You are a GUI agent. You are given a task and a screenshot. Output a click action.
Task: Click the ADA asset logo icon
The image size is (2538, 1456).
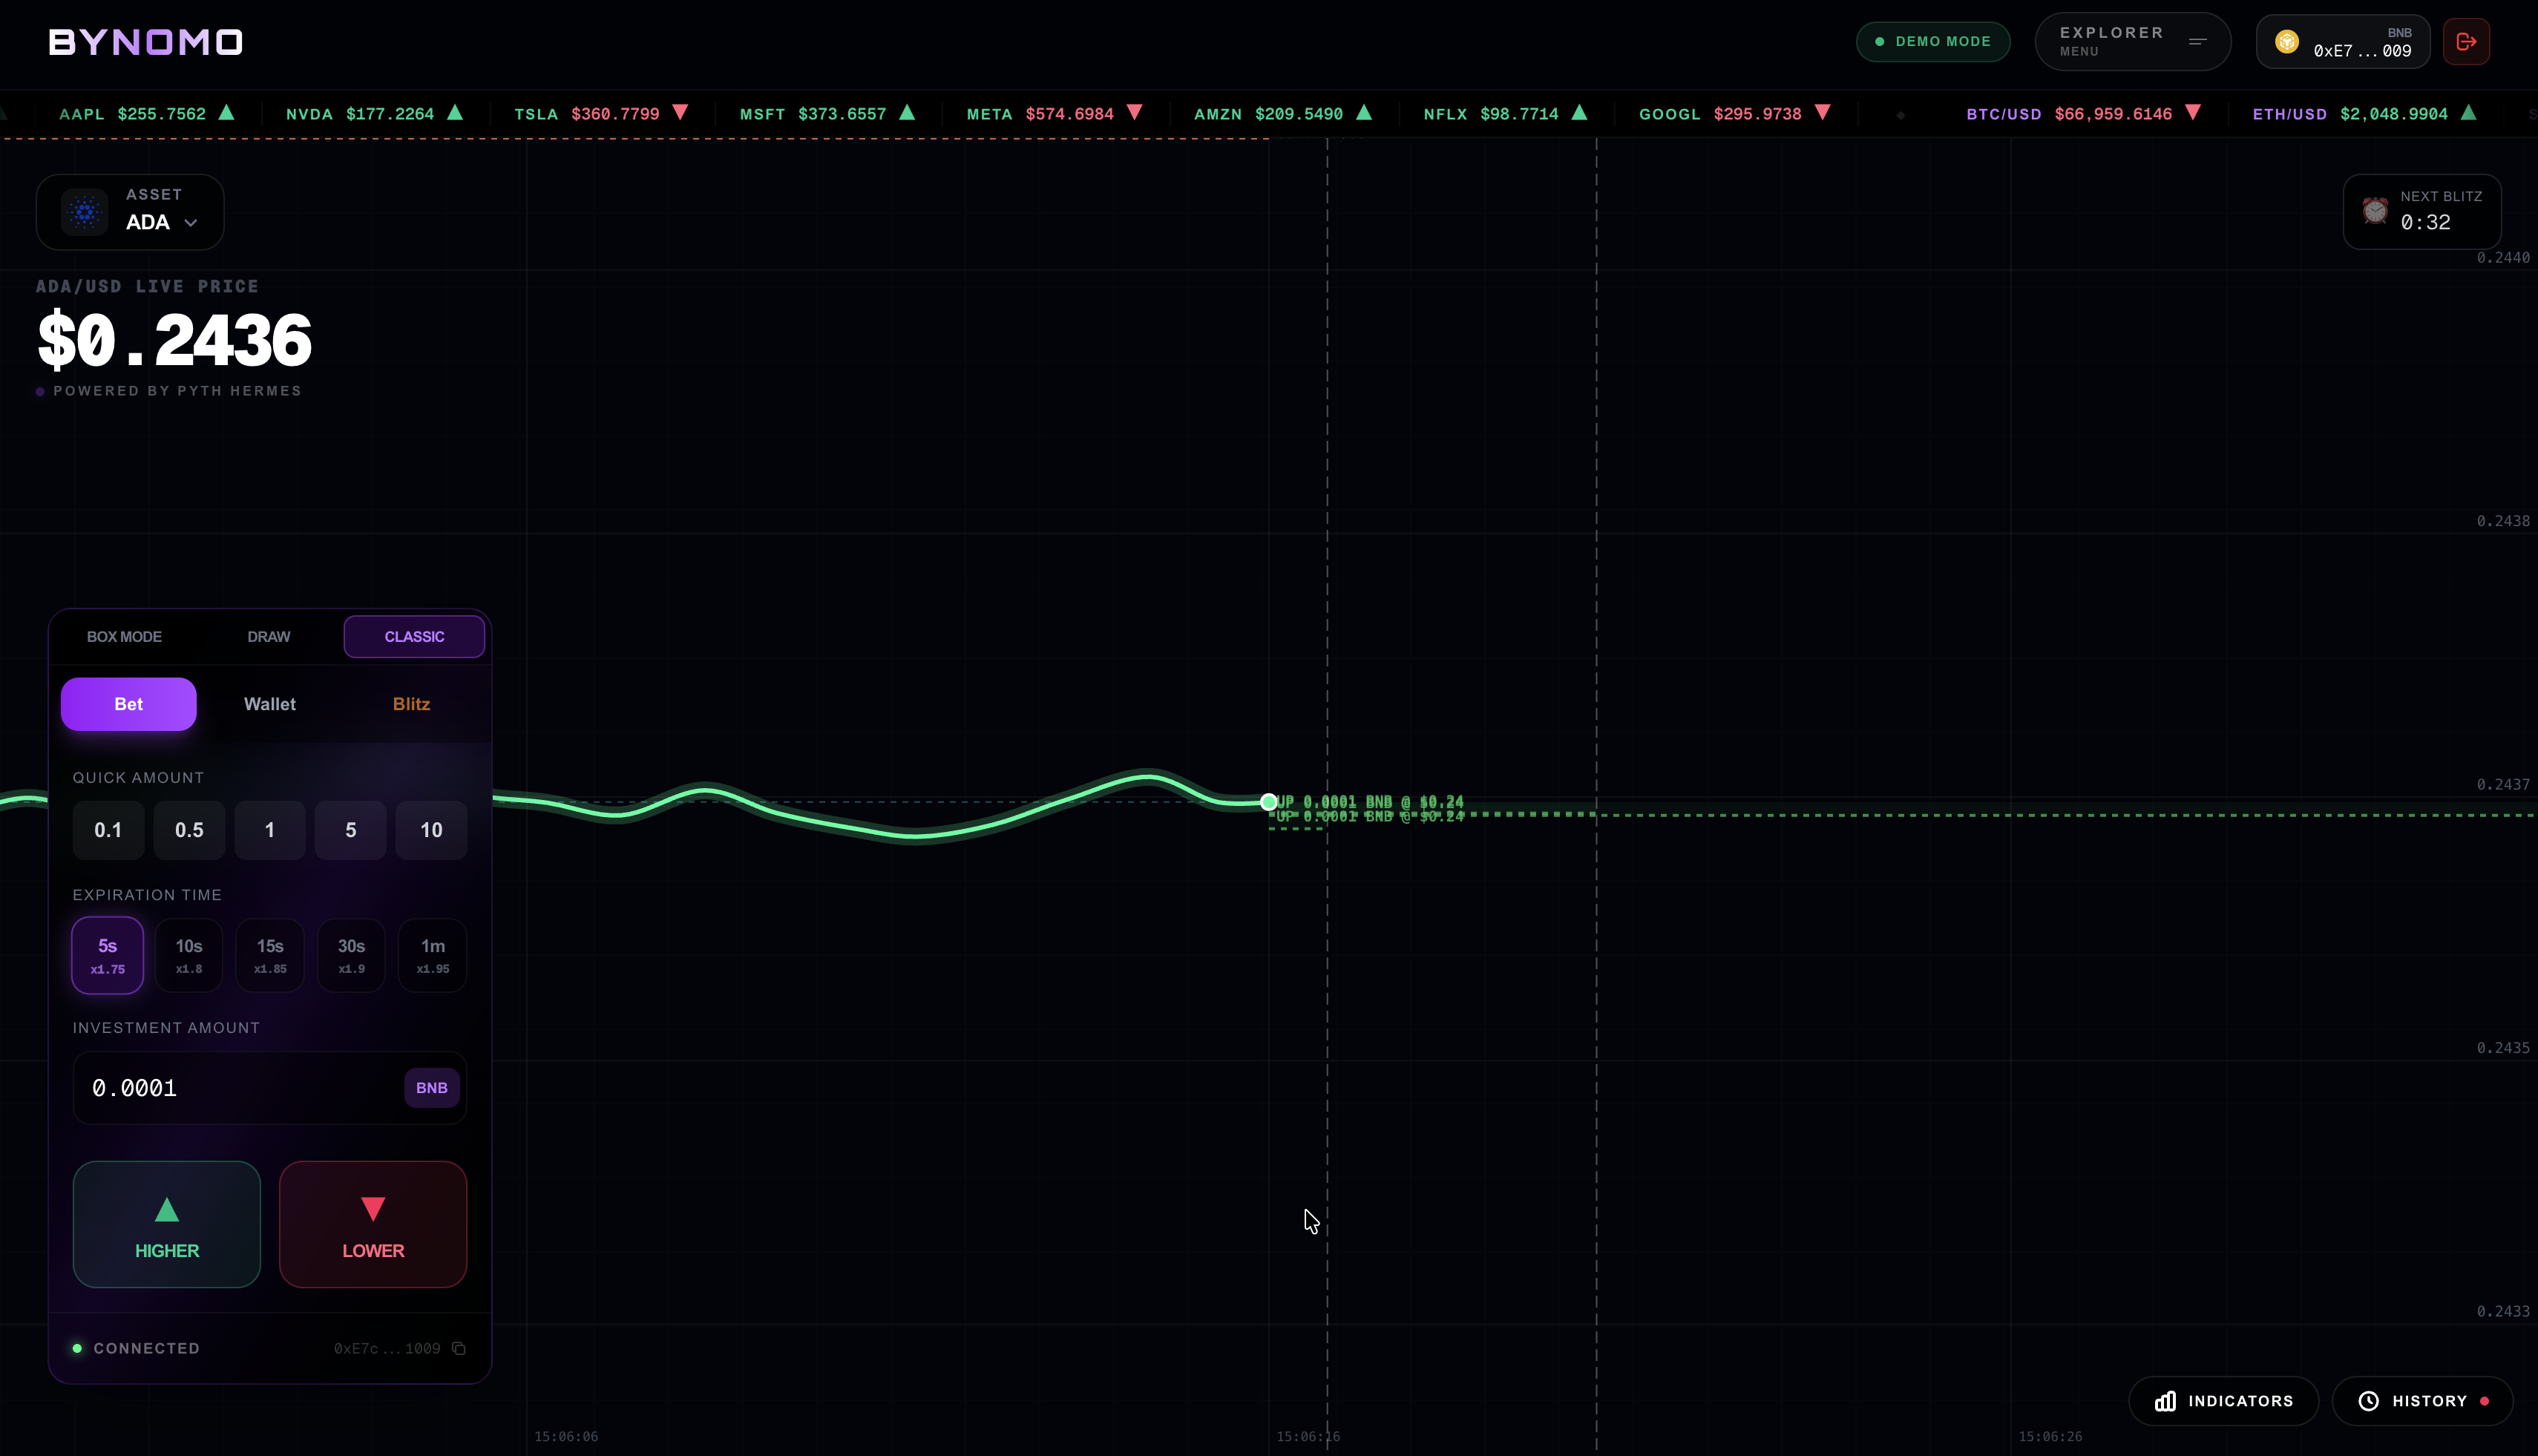point(85,212)
